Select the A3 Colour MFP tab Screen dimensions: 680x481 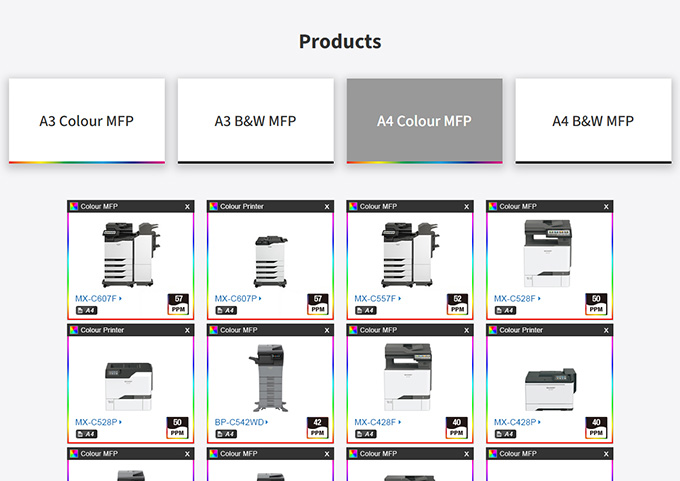click(87, 121)
